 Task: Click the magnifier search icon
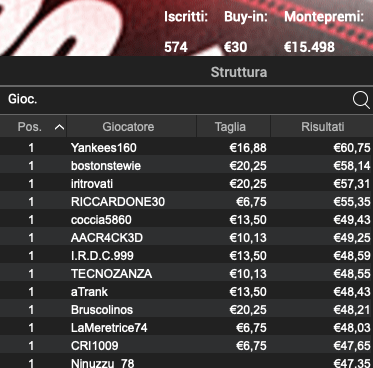pyautogui.click(x=361, y=100)
